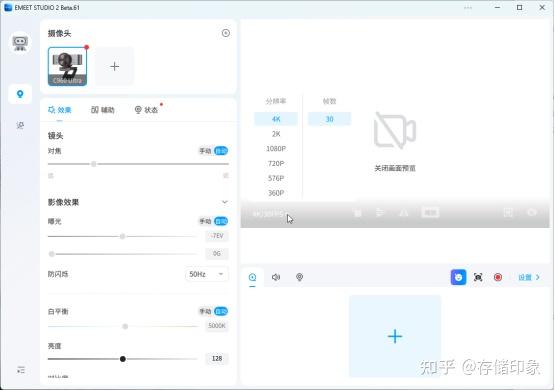
Task: Click the 5000K white balance value field
Action: tap(217, 326)
